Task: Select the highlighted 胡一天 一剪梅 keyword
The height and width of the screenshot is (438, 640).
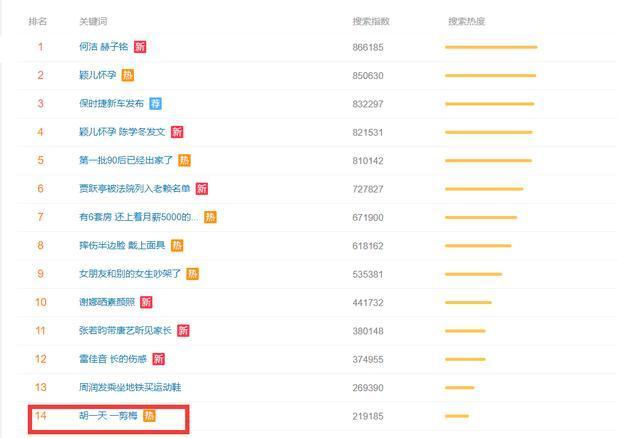Action: pos(108,416)
